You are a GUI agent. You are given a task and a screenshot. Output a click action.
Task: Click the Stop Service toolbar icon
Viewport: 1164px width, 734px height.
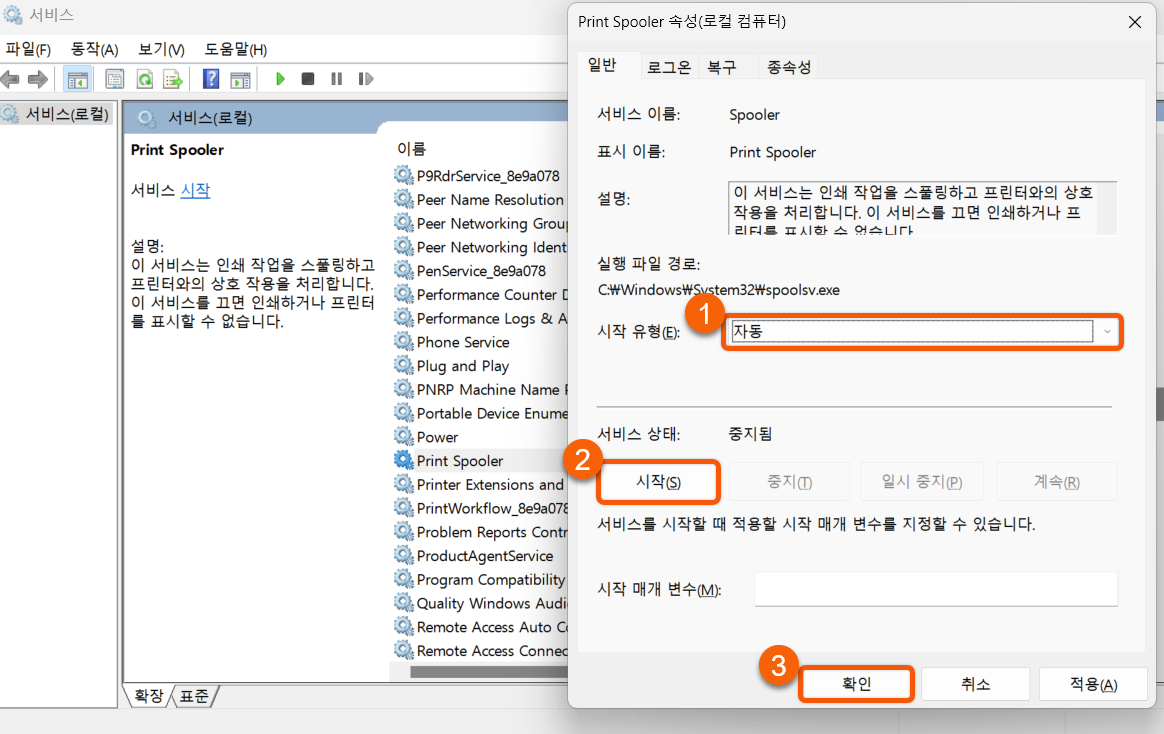pos(310,79)
